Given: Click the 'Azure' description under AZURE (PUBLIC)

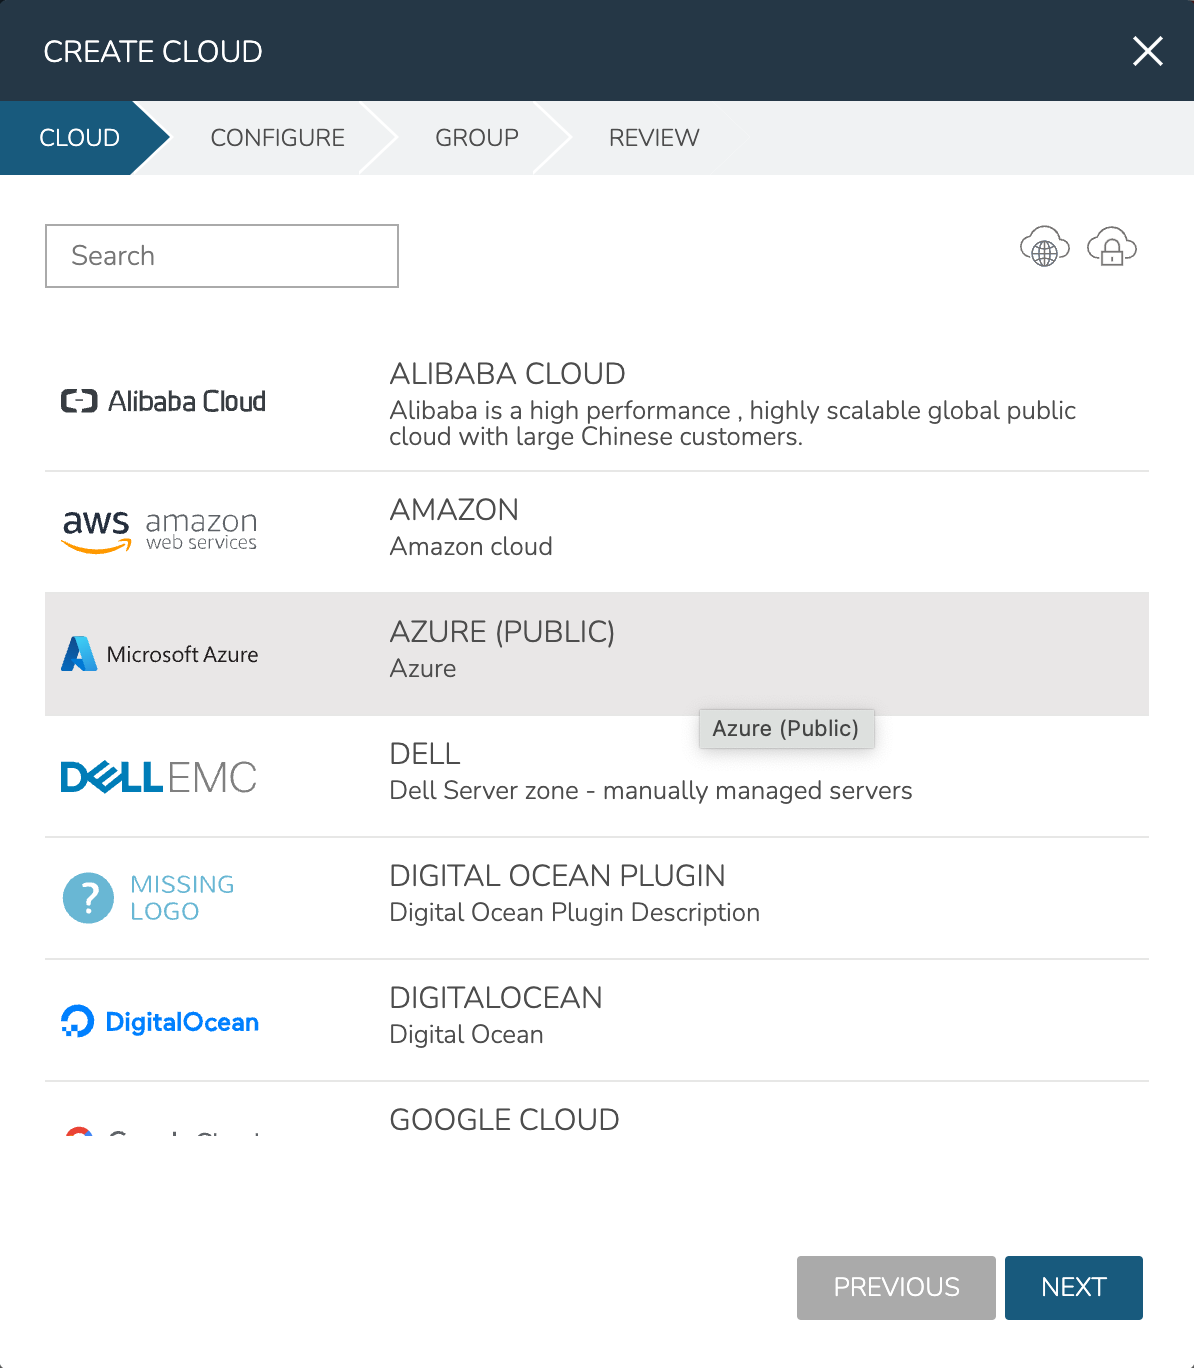Looking at the screenshot, I should 423,669.
